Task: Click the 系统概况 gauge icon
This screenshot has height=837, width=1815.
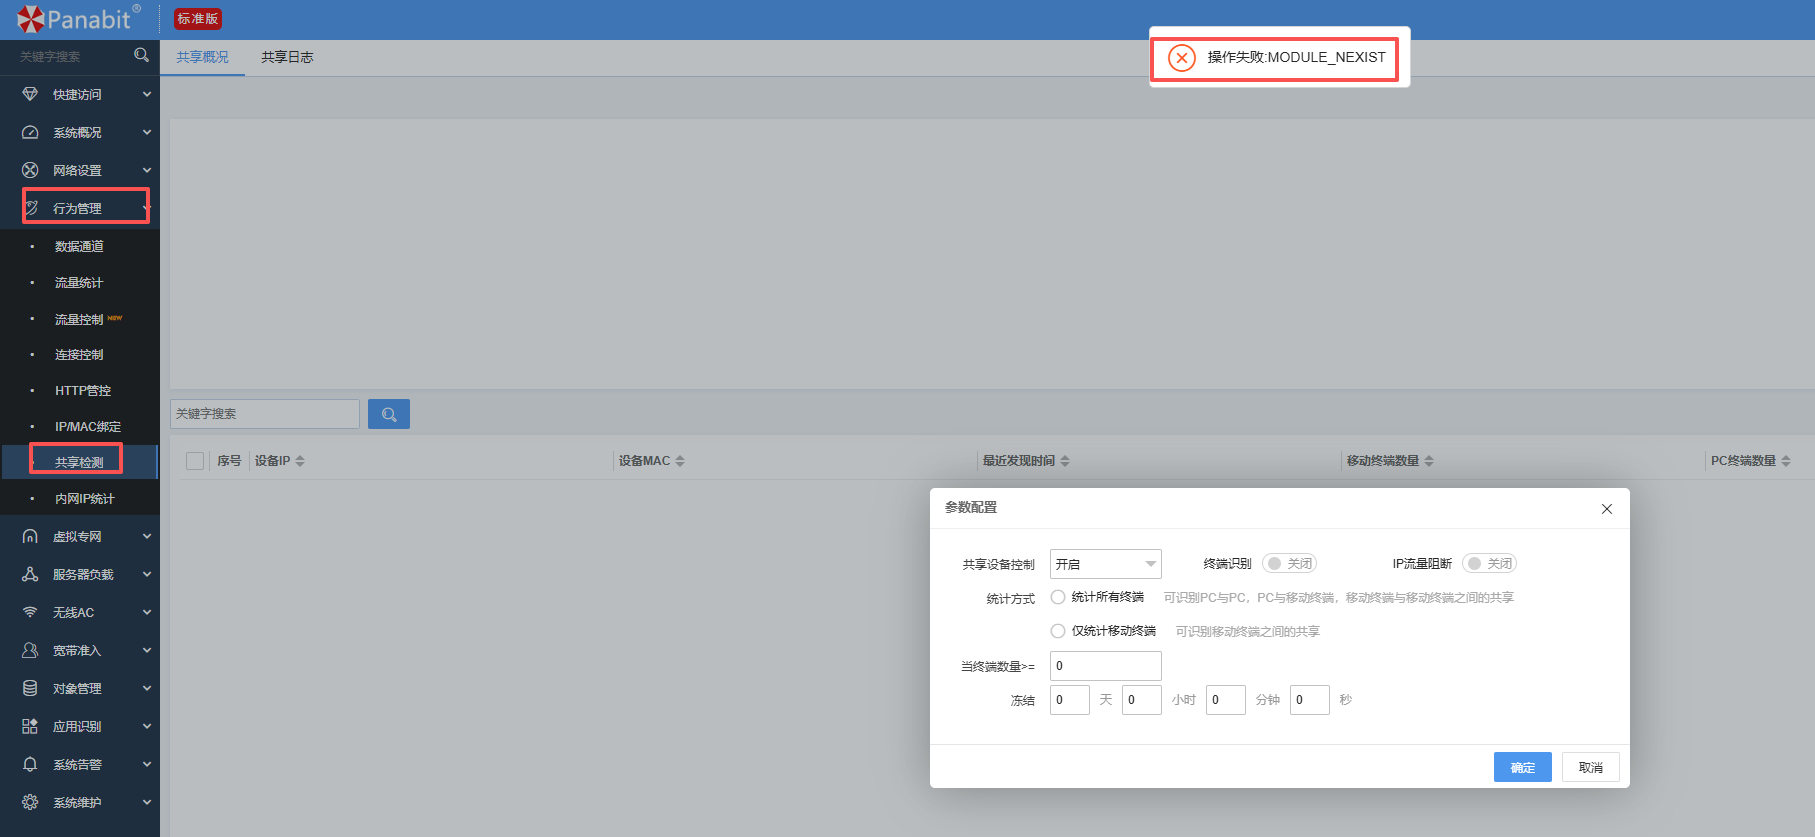Action: tap(30, 132)
